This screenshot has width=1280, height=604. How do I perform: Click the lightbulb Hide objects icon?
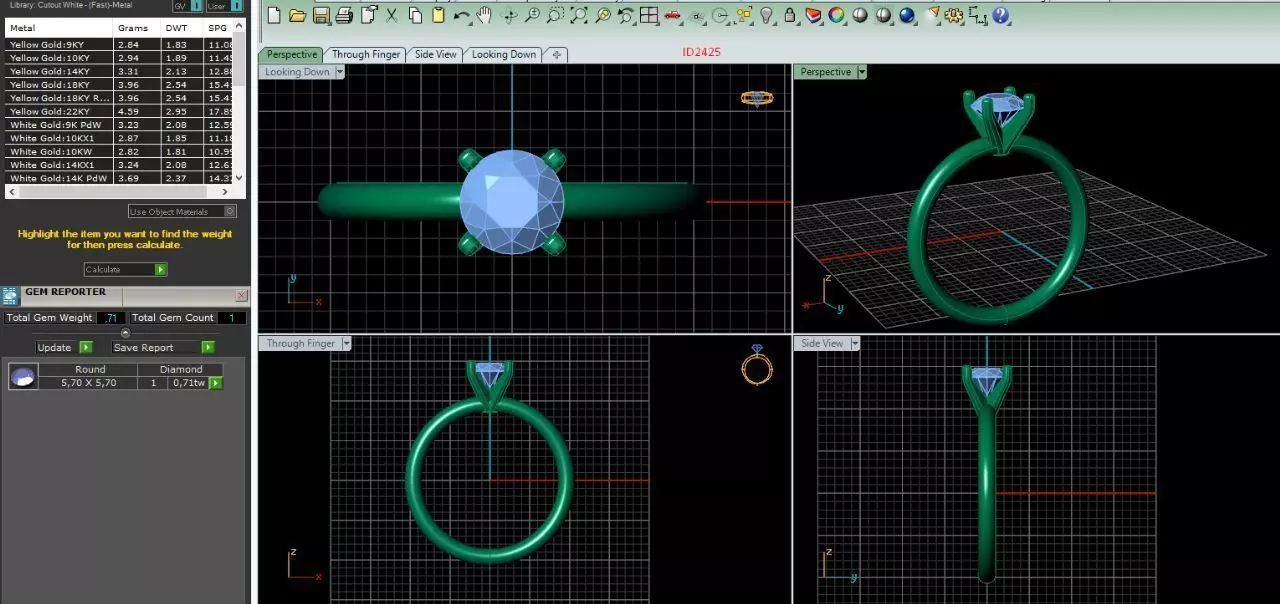(x=766, y=15)
